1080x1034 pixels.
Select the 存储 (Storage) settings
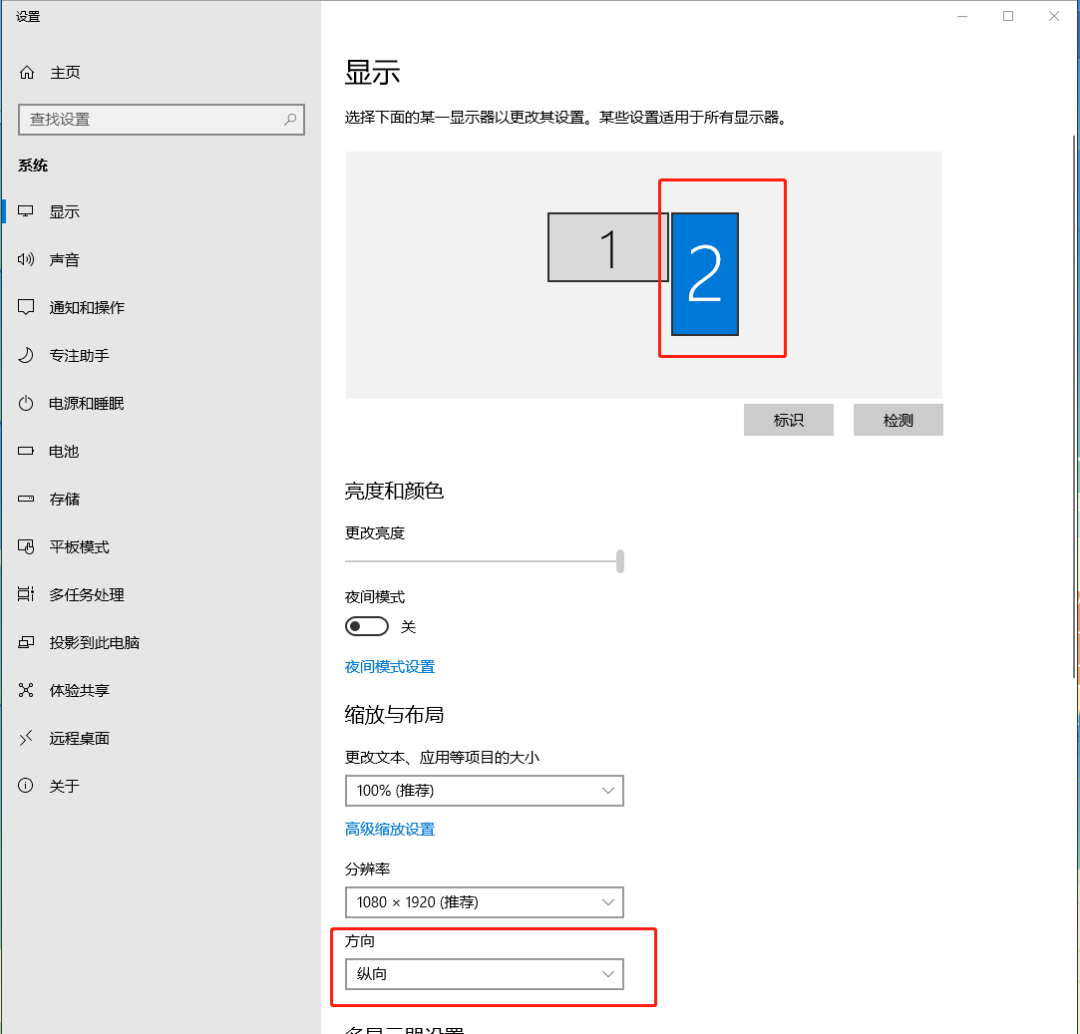[64, 499]
